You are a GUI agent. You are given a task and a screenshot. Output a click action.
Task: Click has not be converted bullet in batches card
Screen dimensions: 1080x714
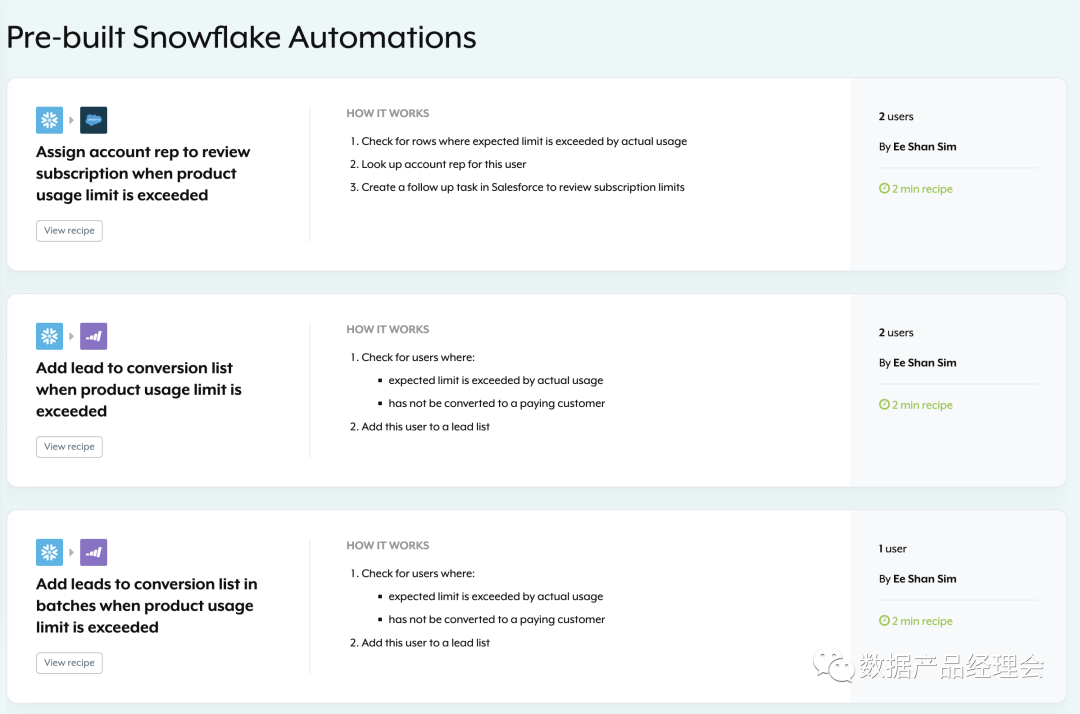pos(497,620)
